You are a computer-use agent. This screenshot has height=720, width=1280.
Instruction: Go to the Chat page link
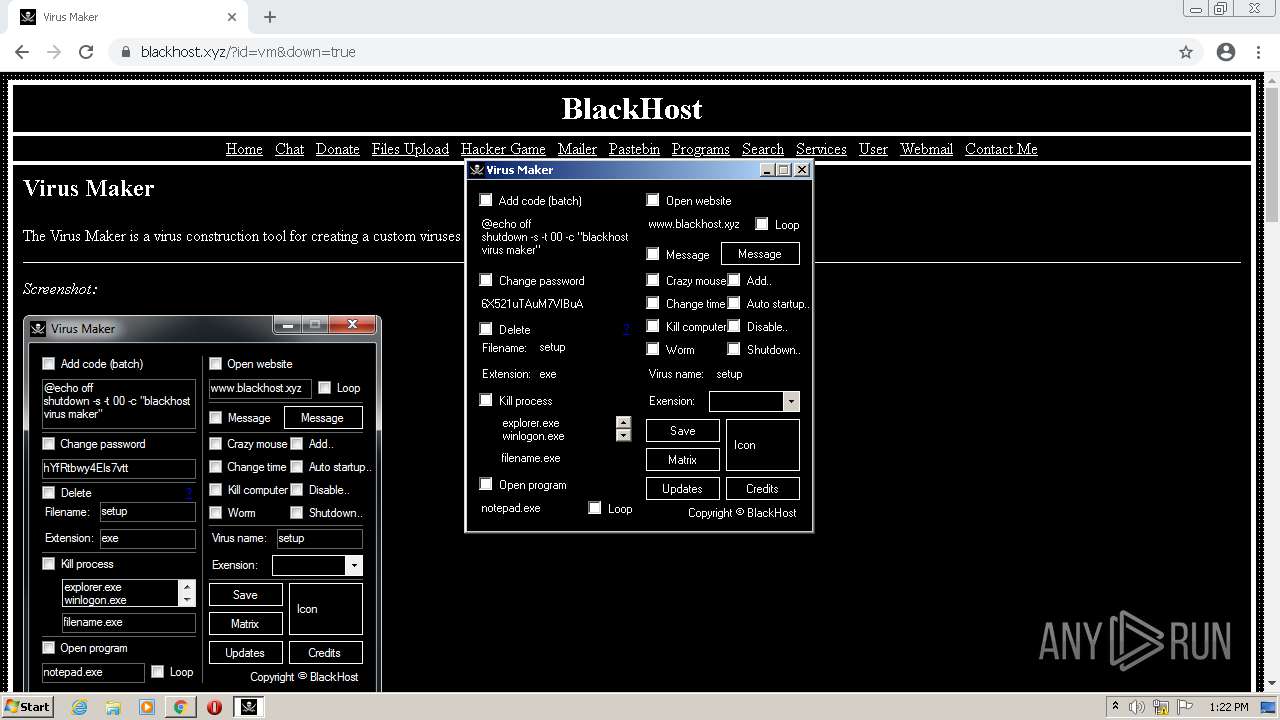pyautogui.click(x=289, y=149)
